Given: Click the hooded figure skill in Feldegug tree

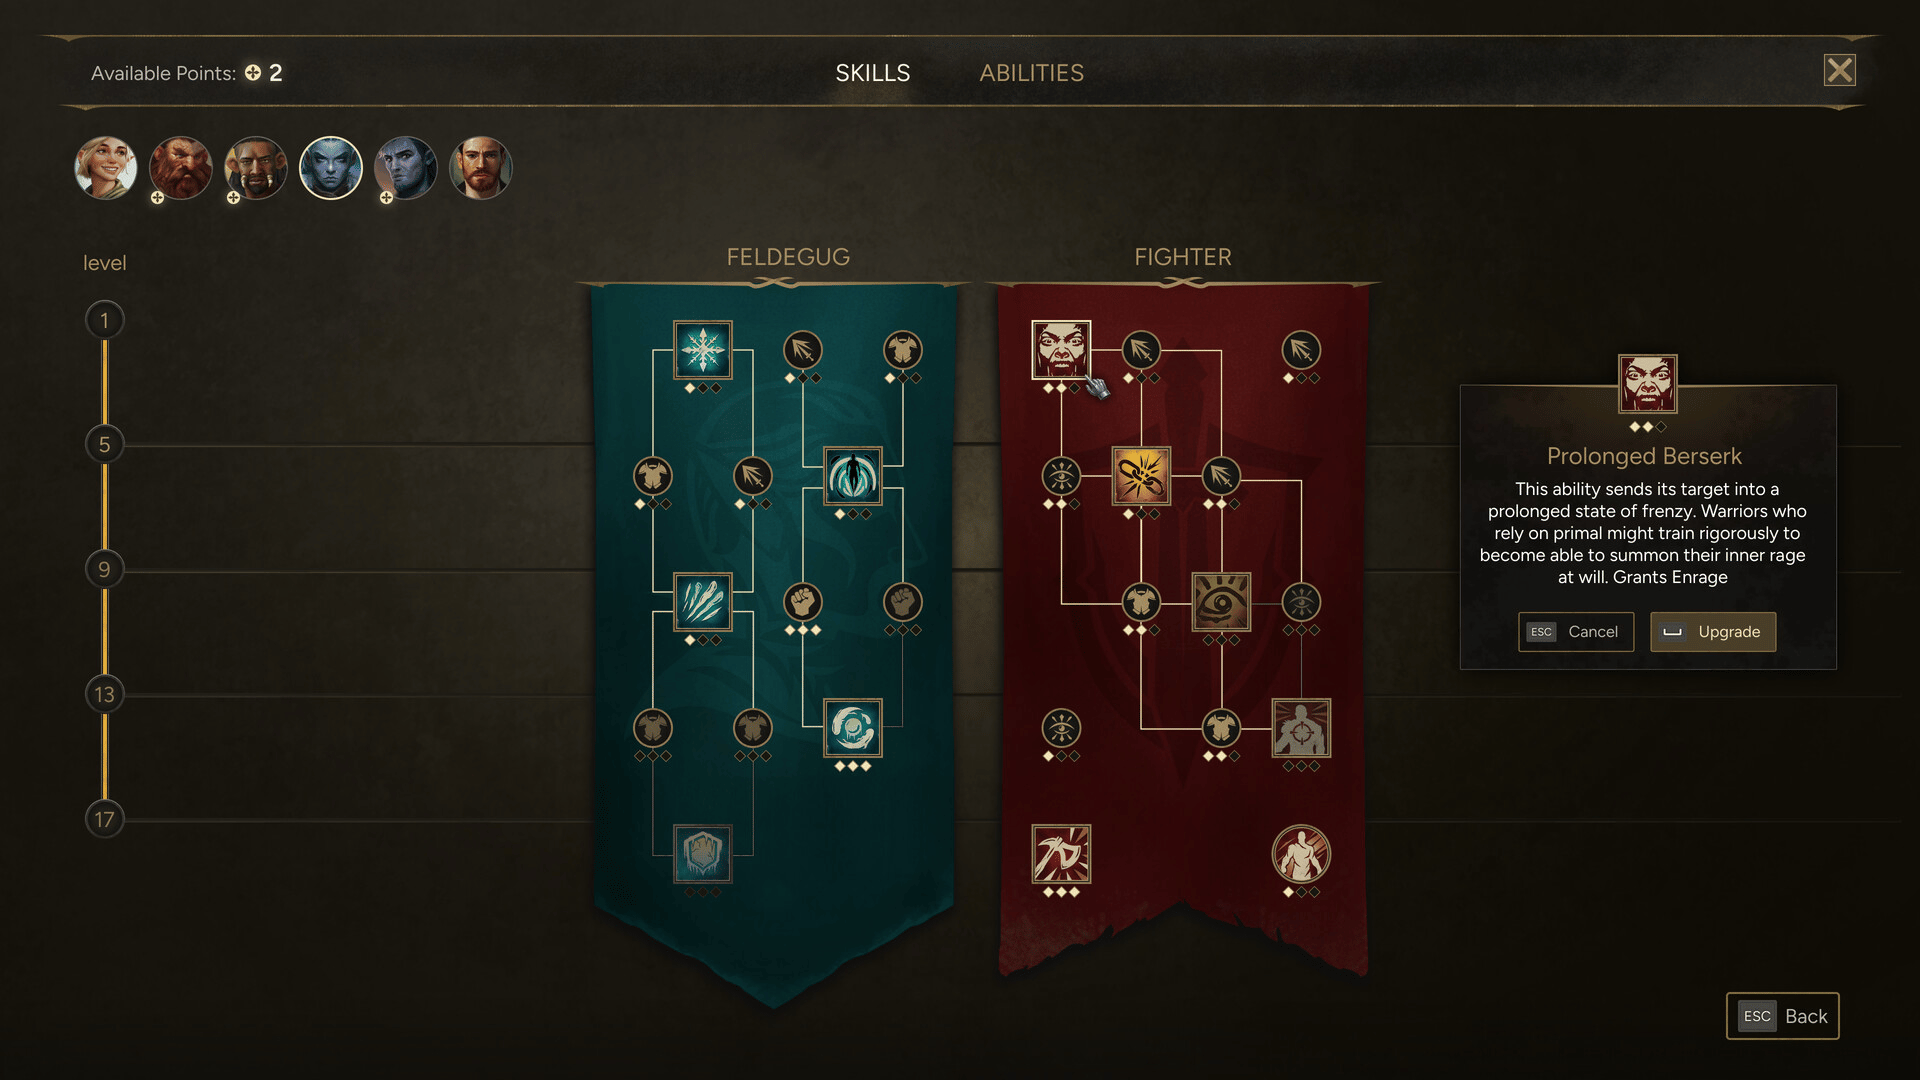Looking at the screenshot, I should (853, 476).
